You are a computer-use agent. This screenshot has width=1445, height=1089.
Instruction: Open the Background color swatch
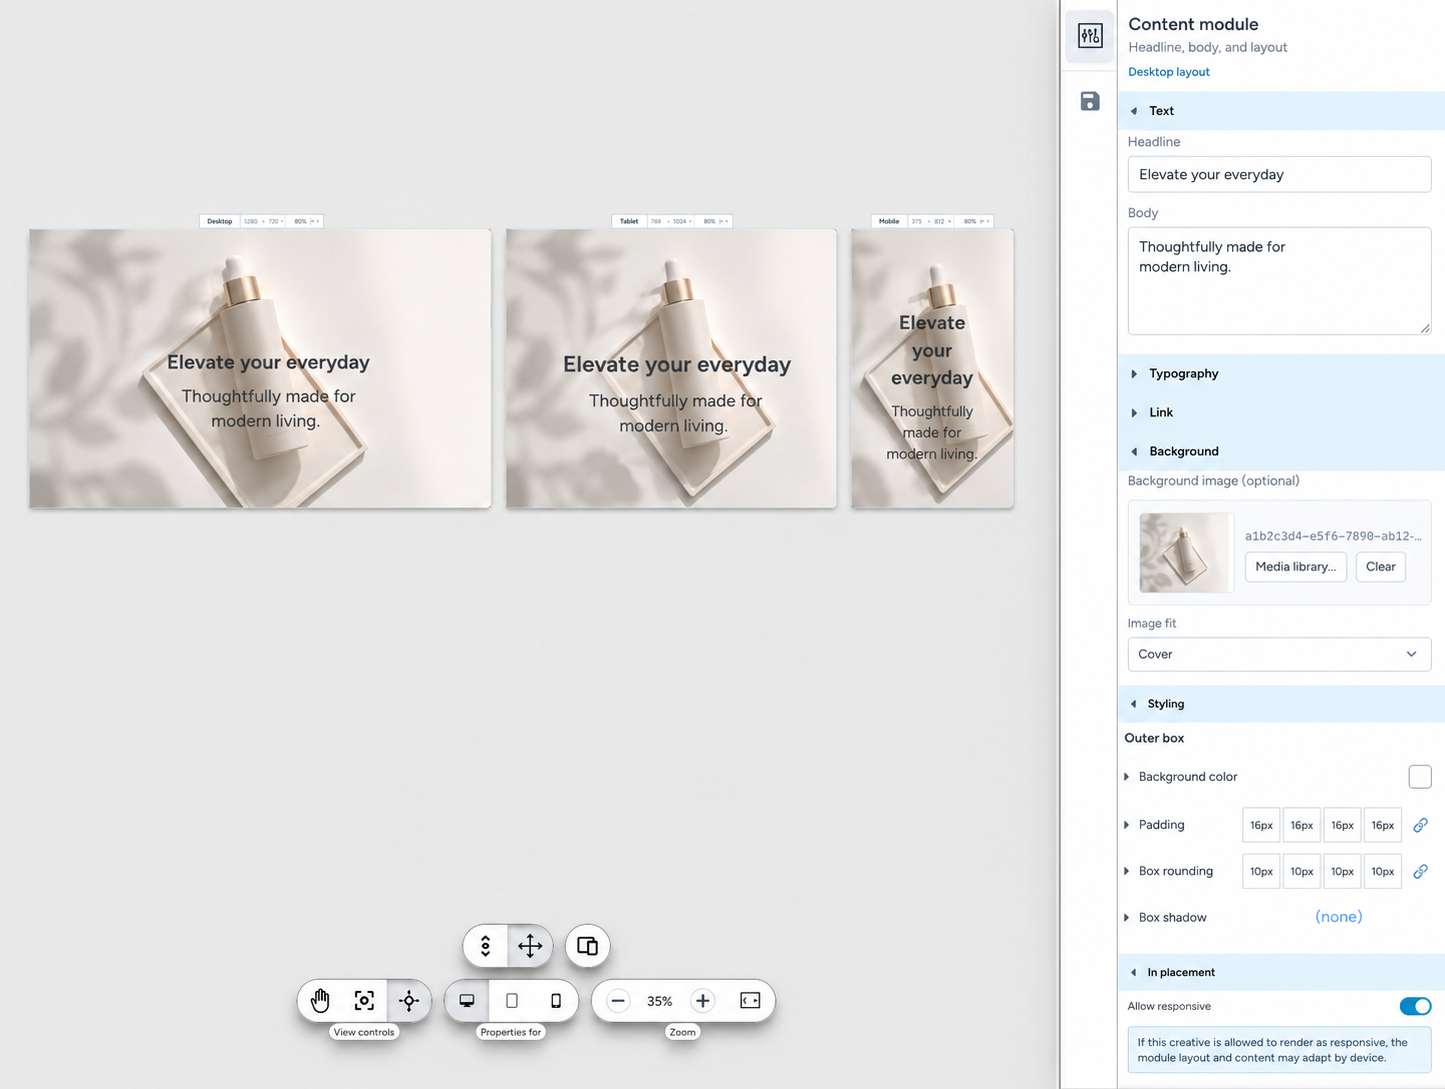1420,777
